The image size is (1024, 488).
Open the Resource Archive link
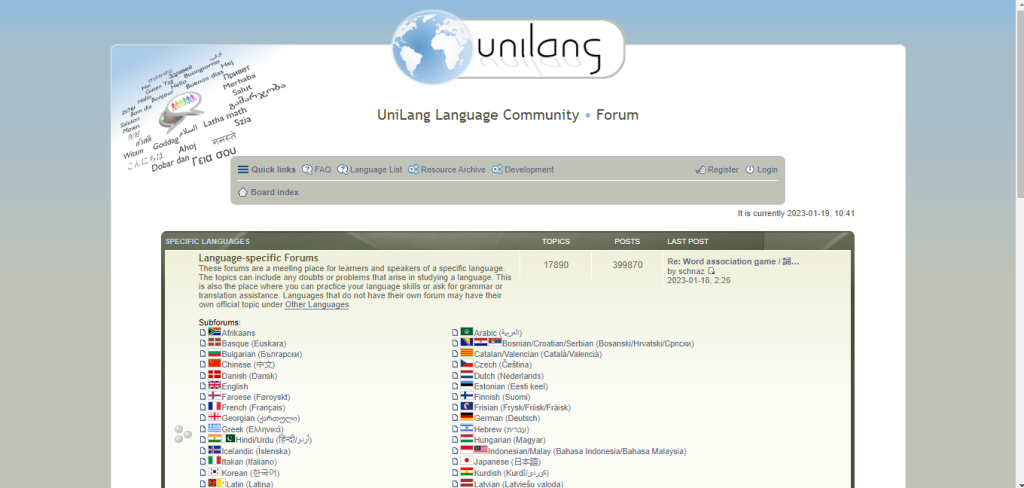pyautogui.click(x=447, y=170)
